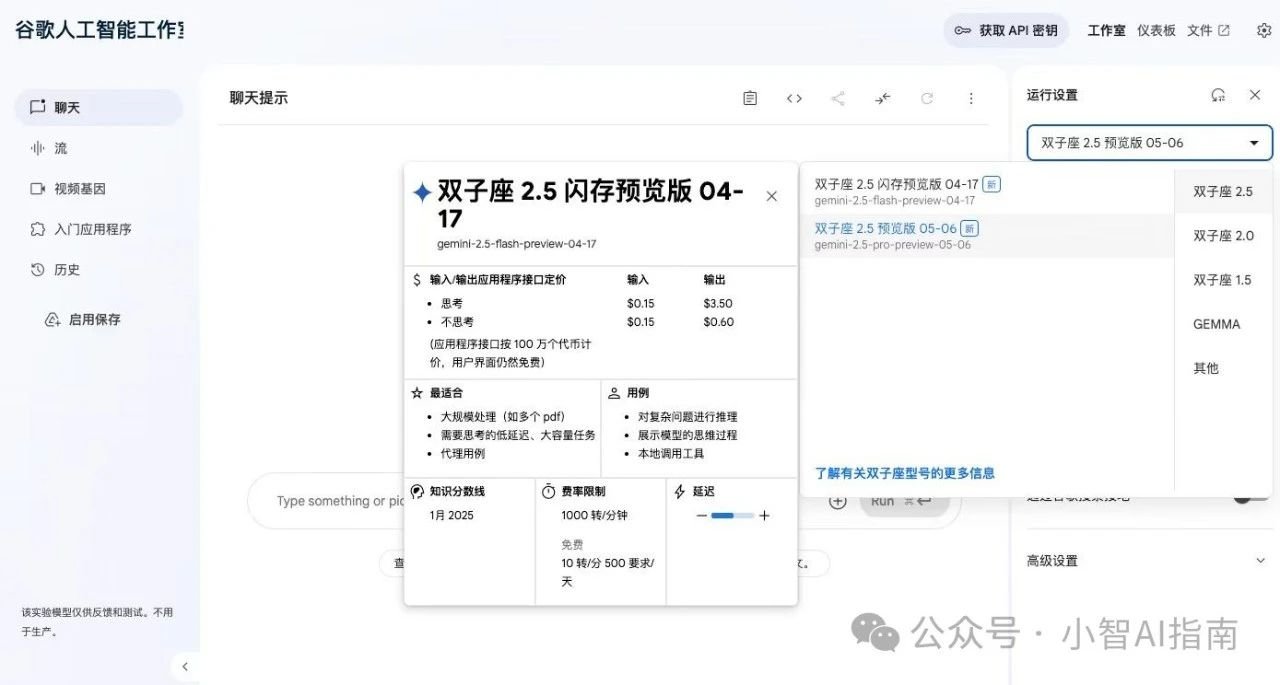1280x685 pixels.
Task: Click the Get code icon in chat toolbar
Action: (793, 98)
